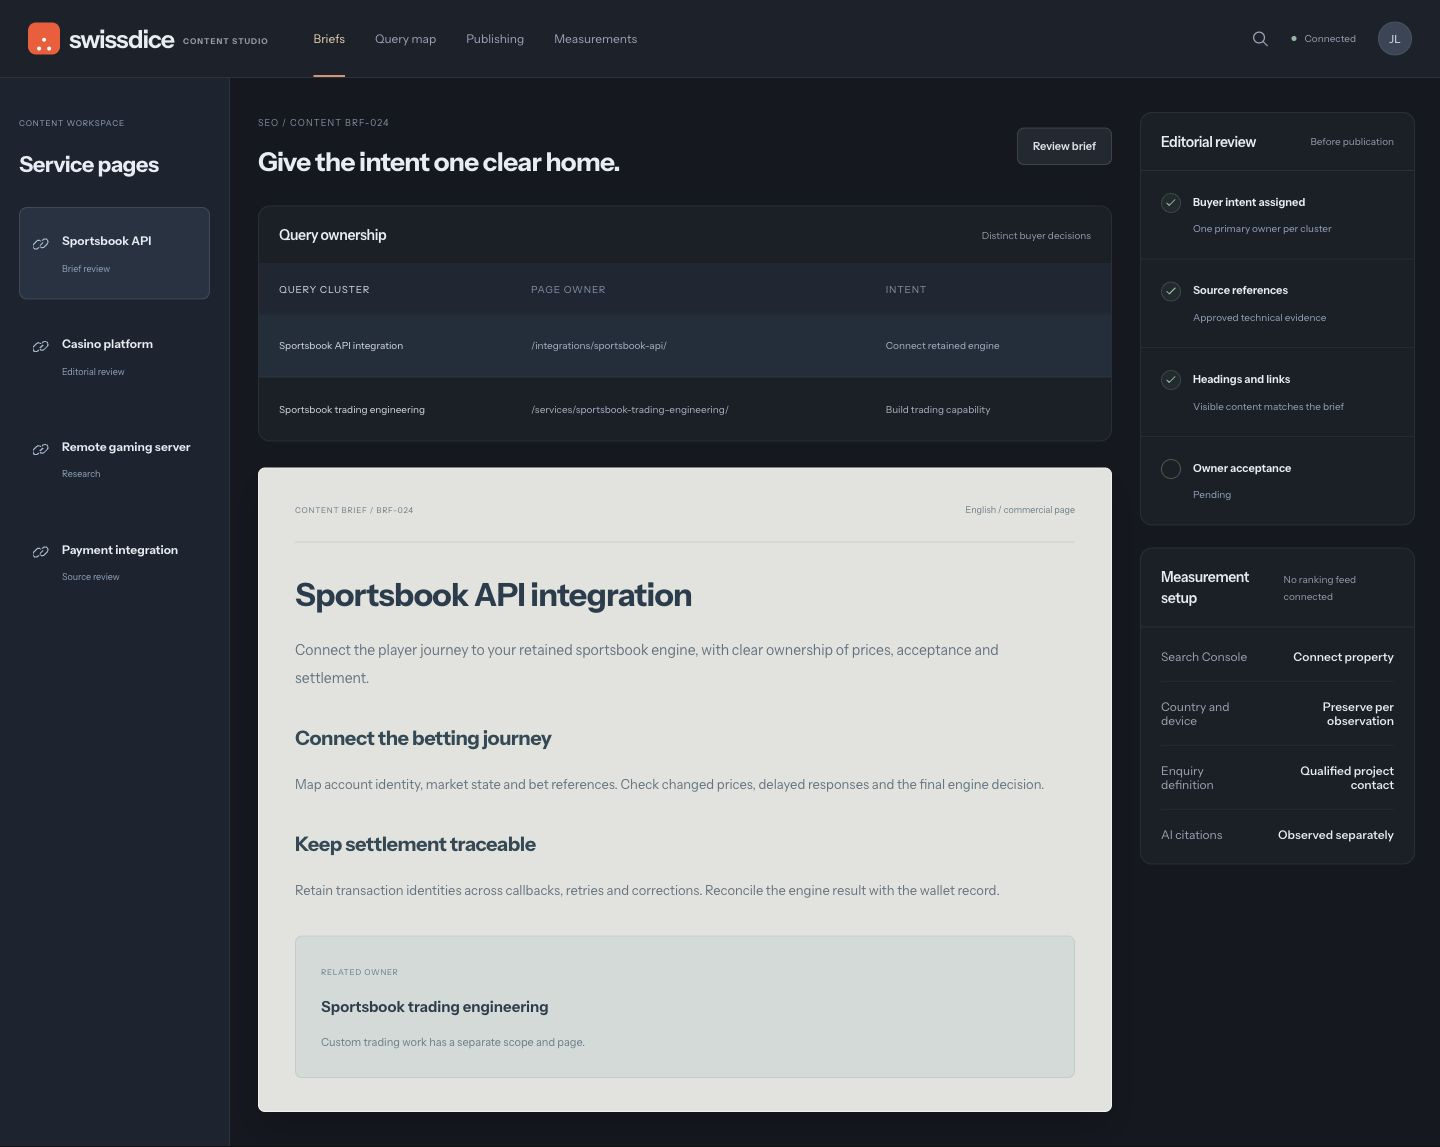This screenshot has height=1147, width=1440.
Task: Click the /integrations/sportsbook-api/ page owner cell
Action: click(x=599, y=346)
